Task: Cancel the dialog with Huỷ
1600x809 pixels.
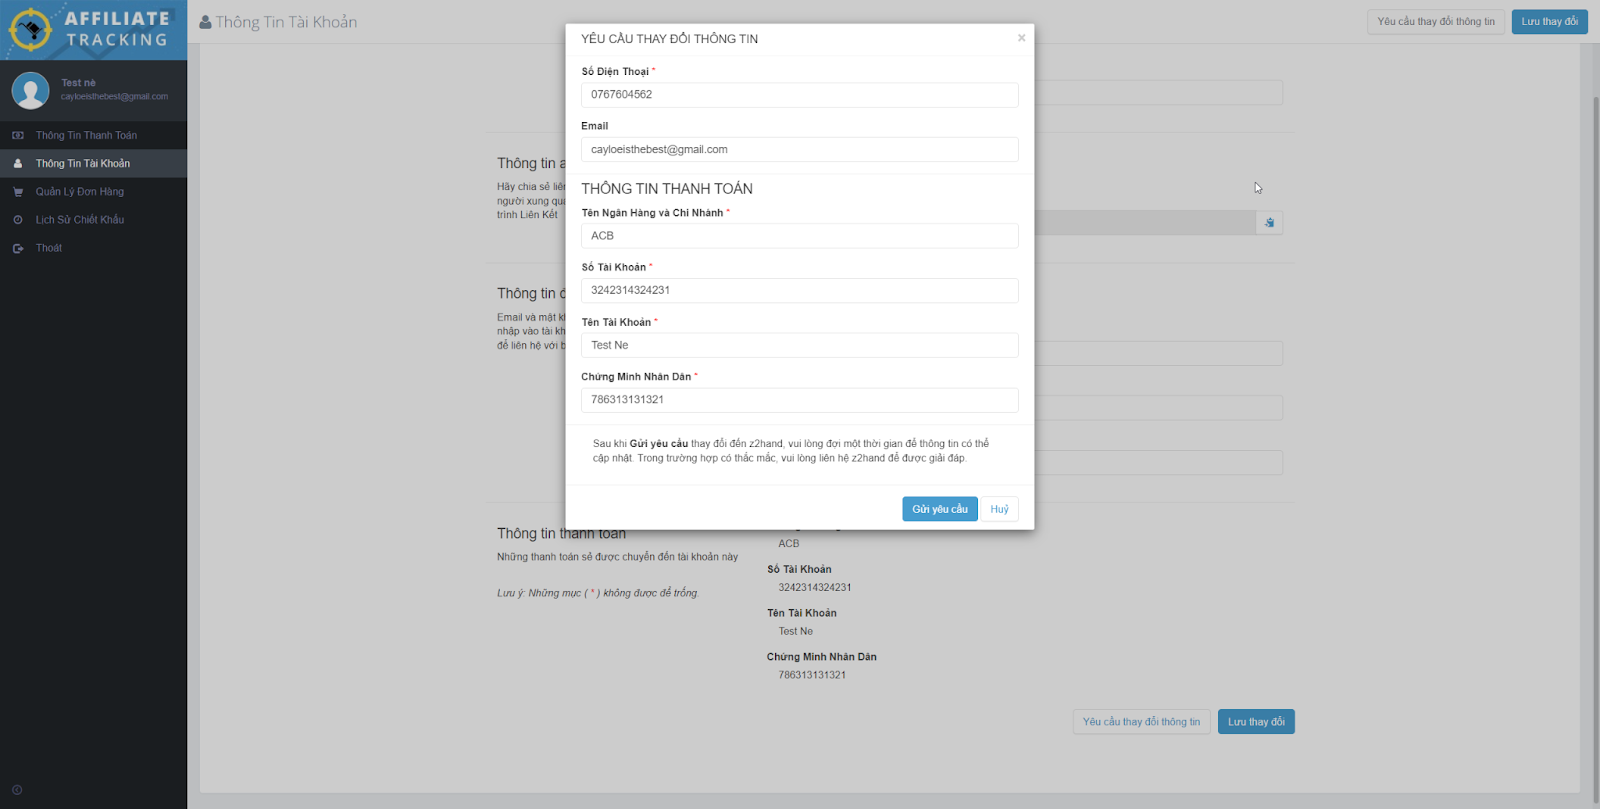Action: (x=1000, y=509)
